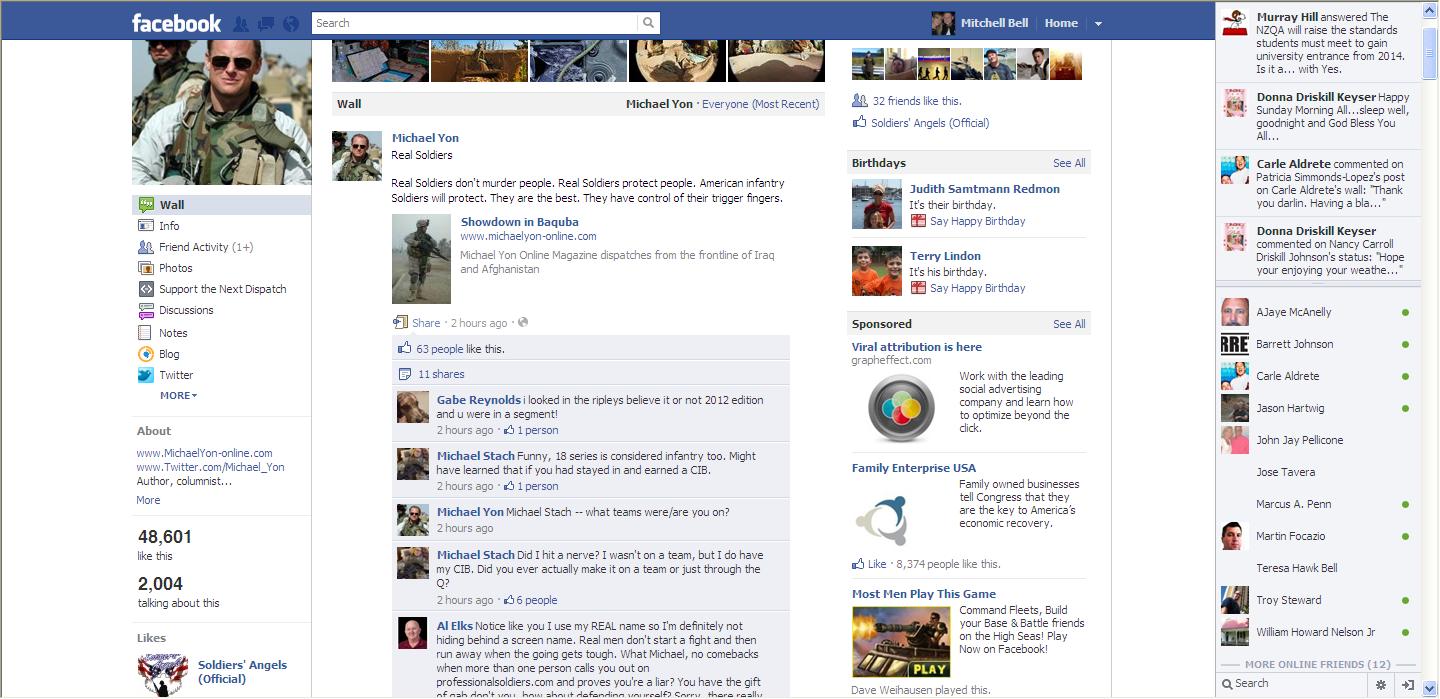Expand MORE ONLINE FRIENDS (12) list
Screen dimensions: 1440x699
(x=1318, y=665)
